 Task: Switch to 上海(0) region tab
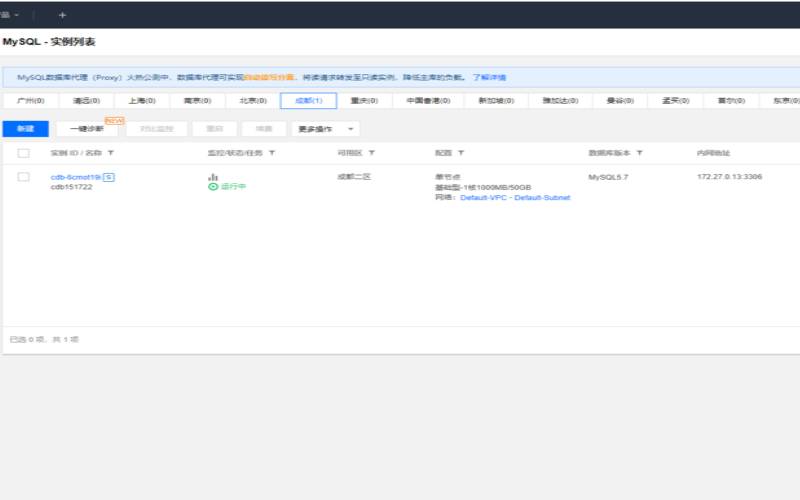(x=142, y=101)
